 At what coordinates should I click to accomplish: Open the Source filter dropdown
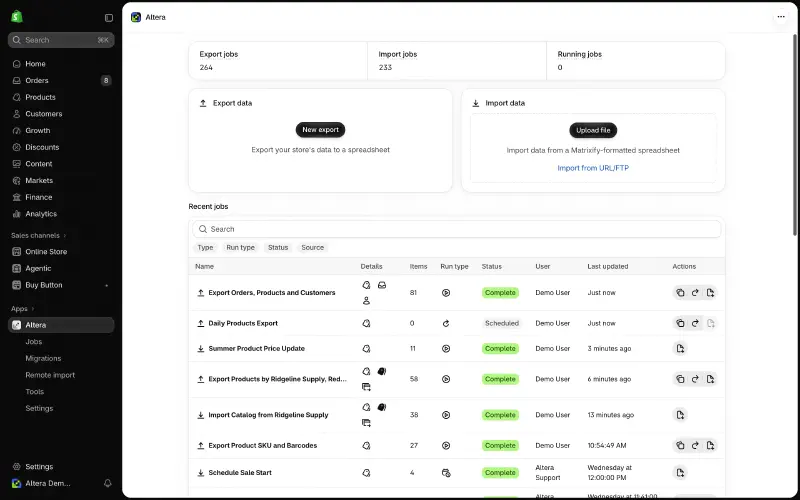coord(313,247)
